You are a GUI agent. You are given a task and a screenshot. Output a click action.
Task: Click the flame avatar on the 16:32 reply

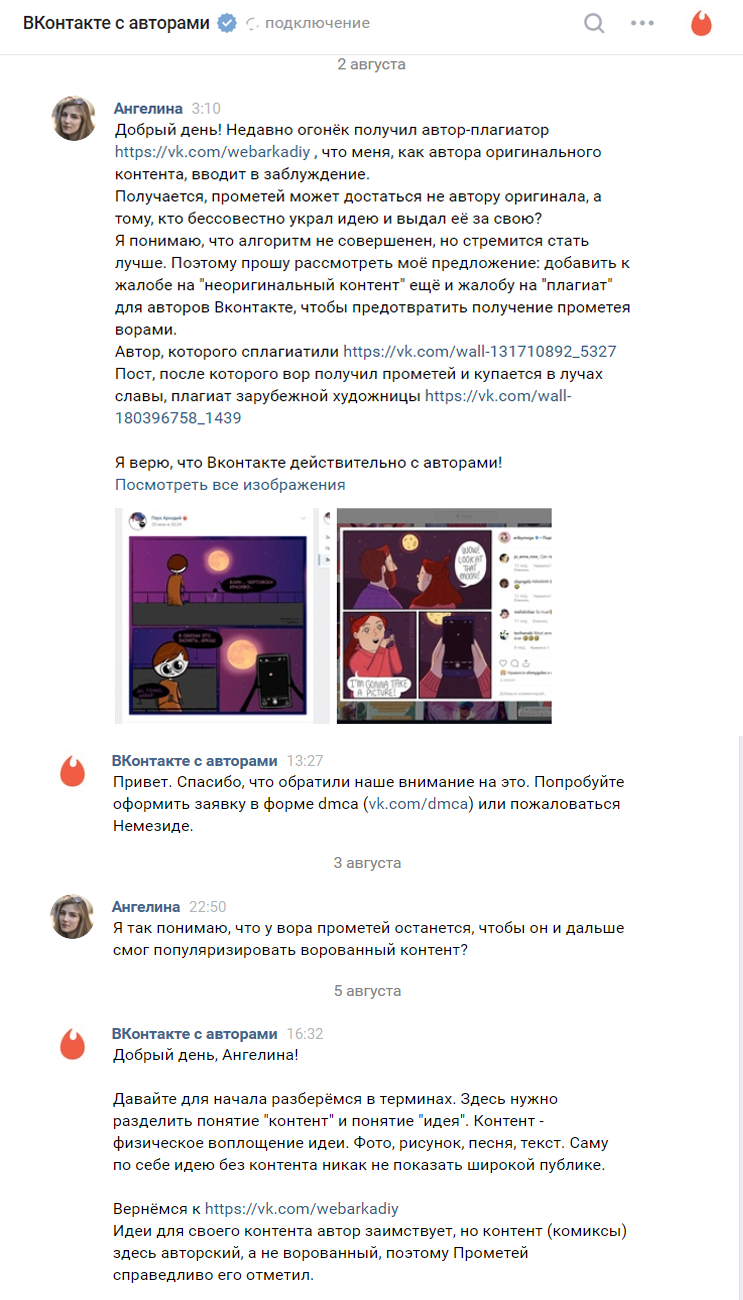(x=73, y=1044)
